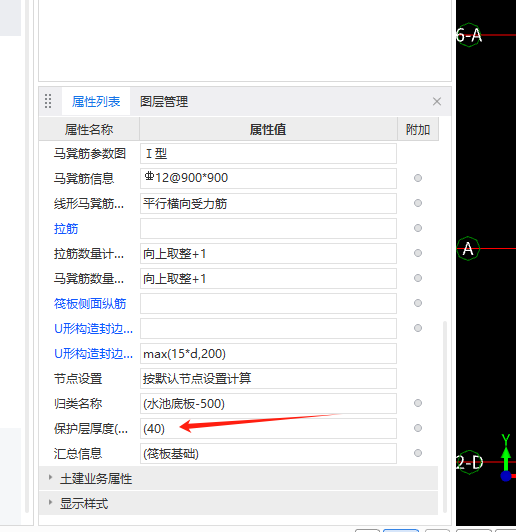Click the 保护层厚度 value field (40)

pyautogui.click(x=268, y=429)
